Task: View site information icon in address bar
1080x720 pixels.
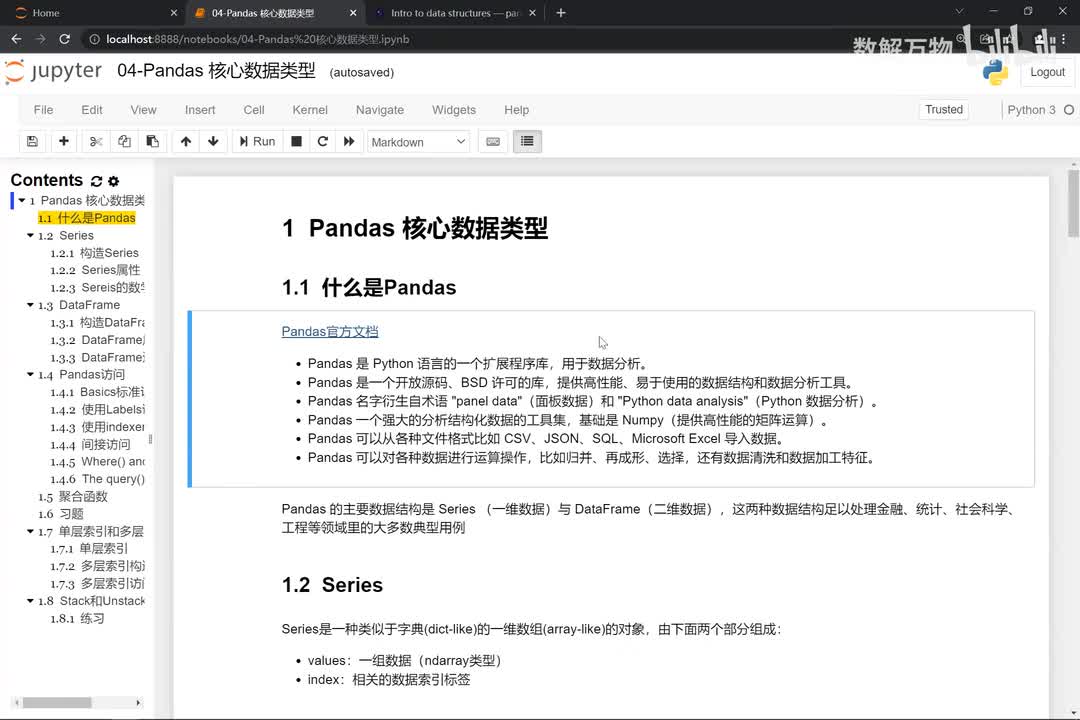Action: point(94,39)
